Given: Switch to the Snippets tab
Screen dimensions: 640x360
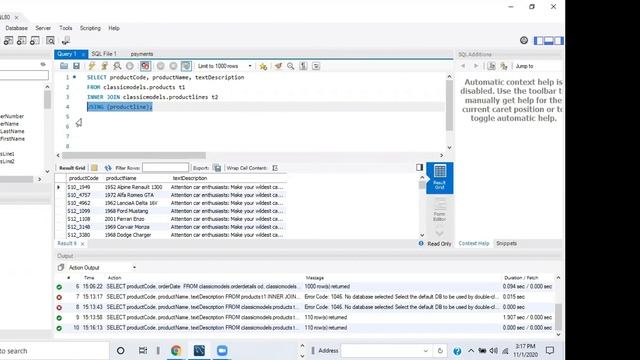Looking at the screenshot, I should [507, 243].
